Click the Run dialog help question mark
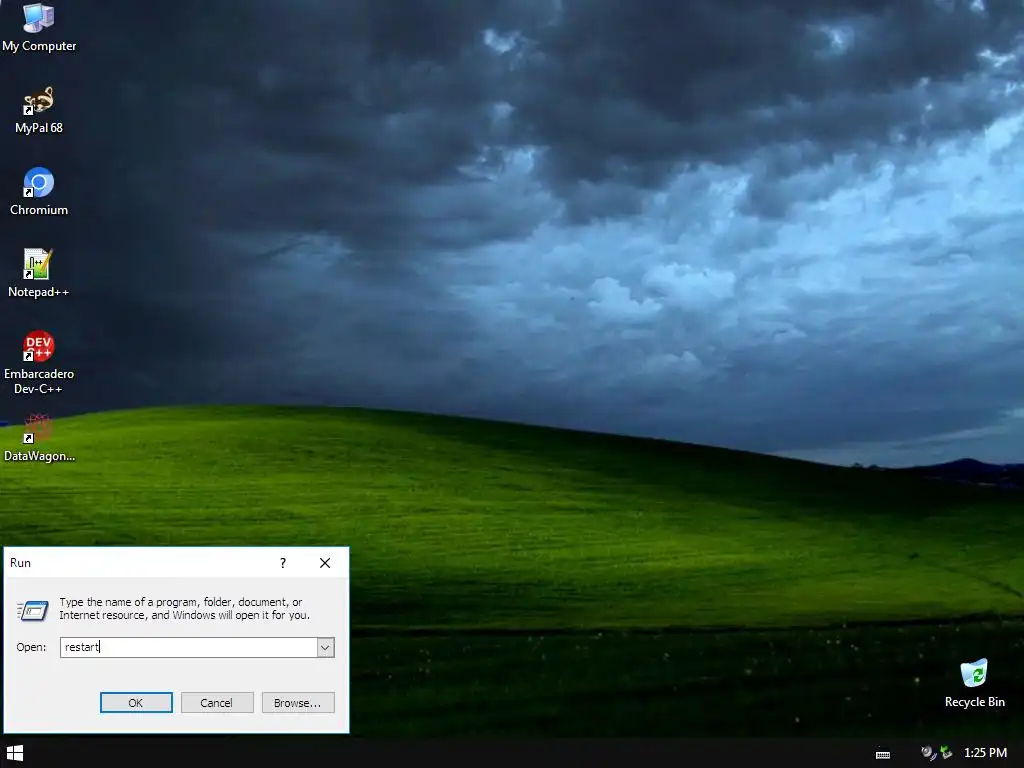The height and width of the screenshot is (768, 1024). coord(283,563)
